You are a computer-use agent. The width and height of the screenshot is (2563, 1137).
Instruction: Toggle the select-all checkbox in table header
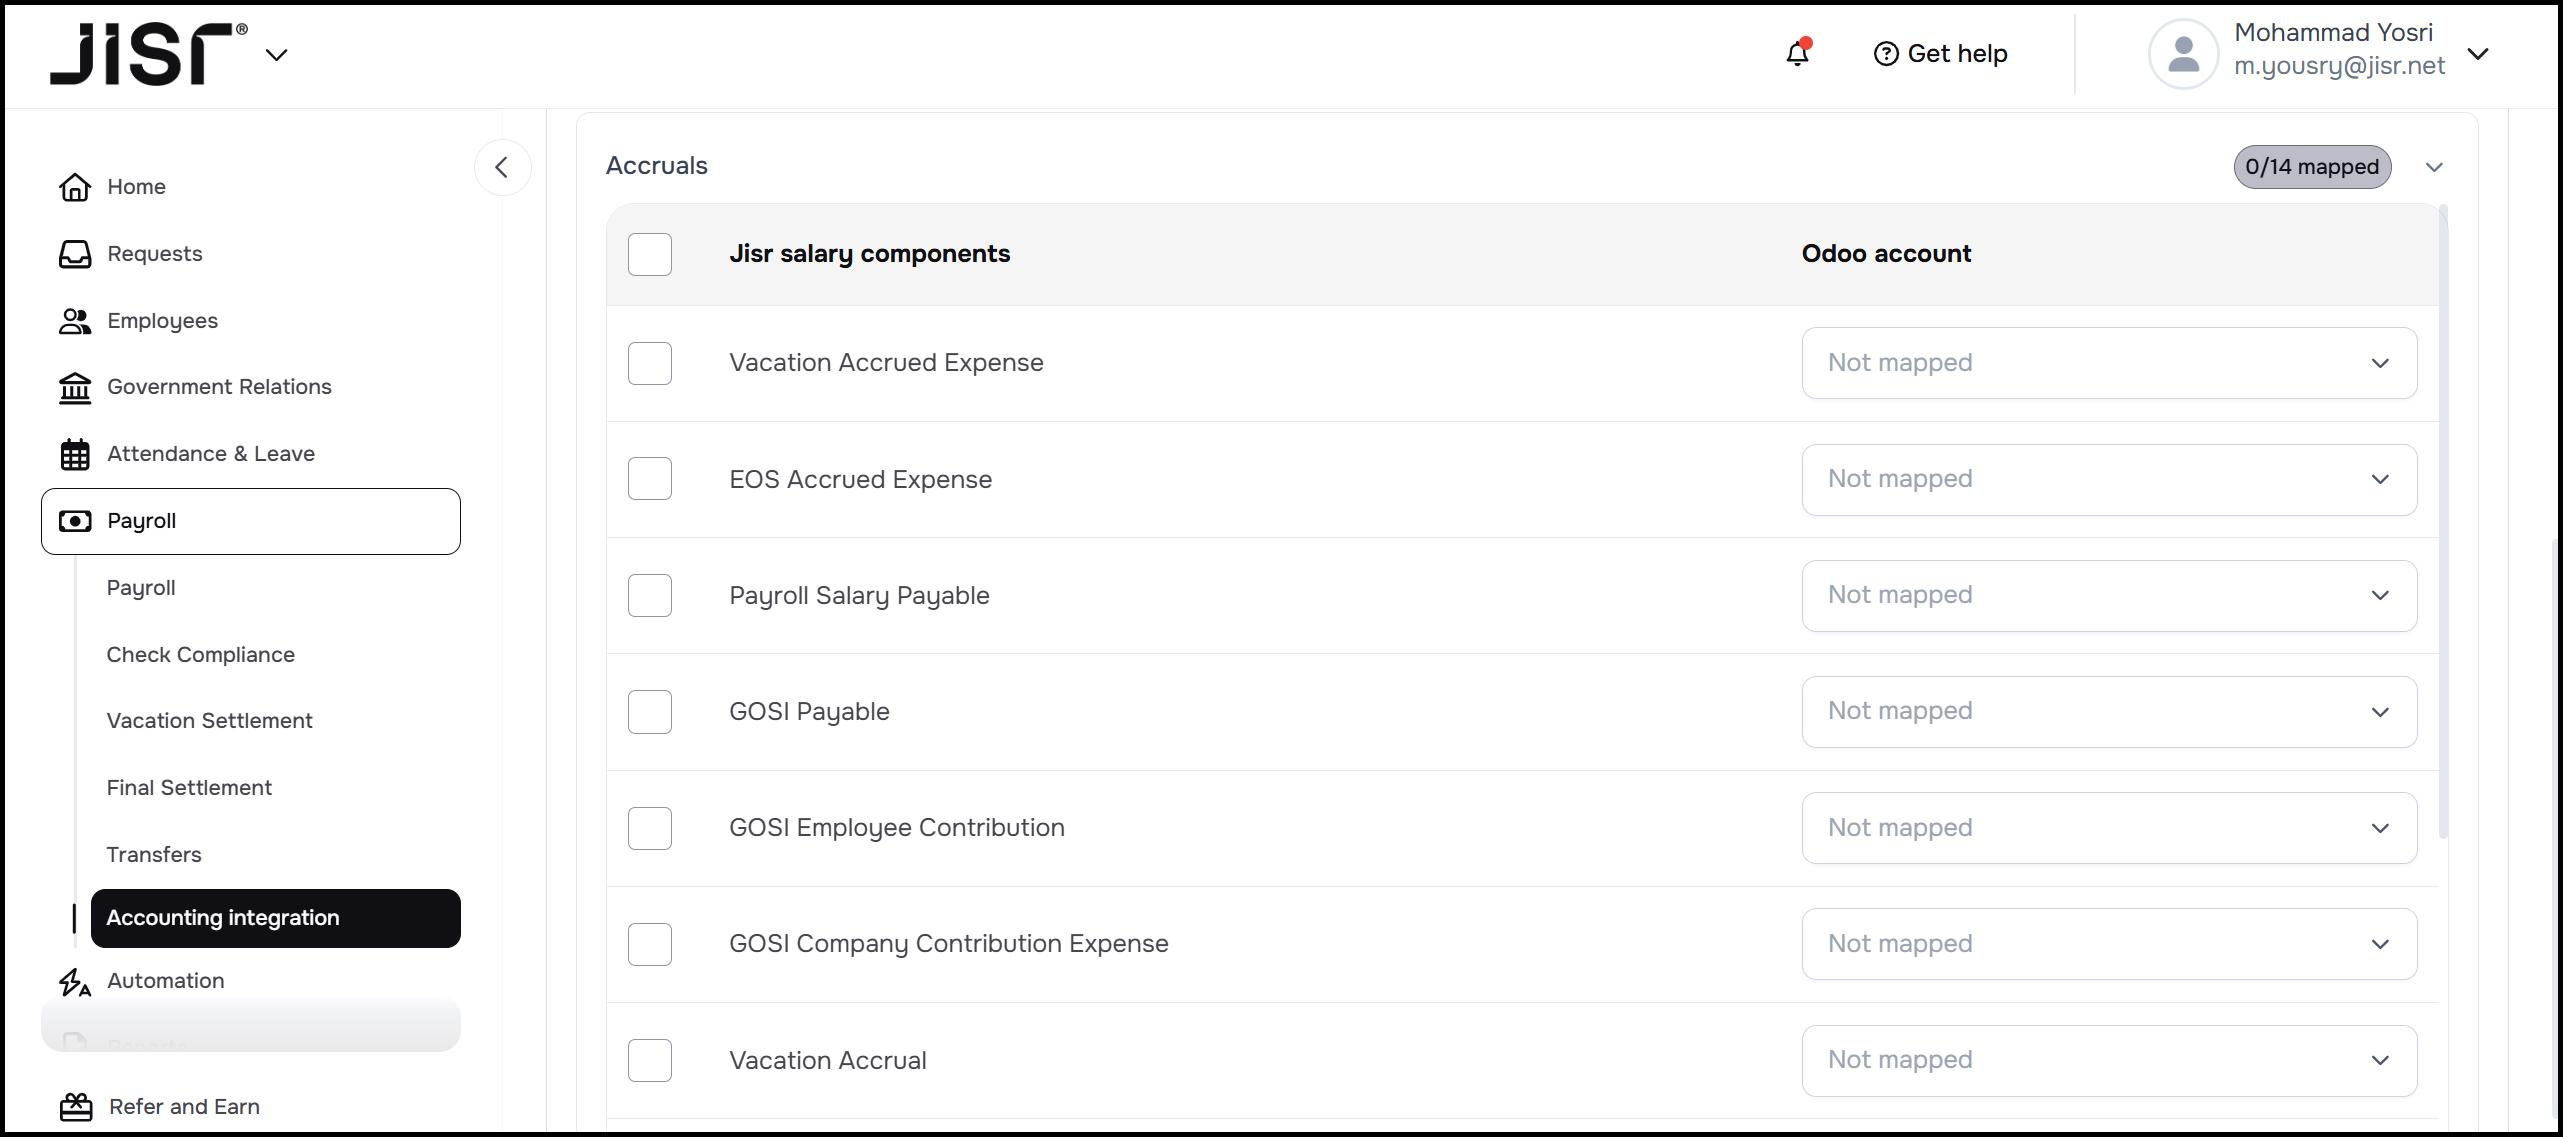click(x=650, y=254)
